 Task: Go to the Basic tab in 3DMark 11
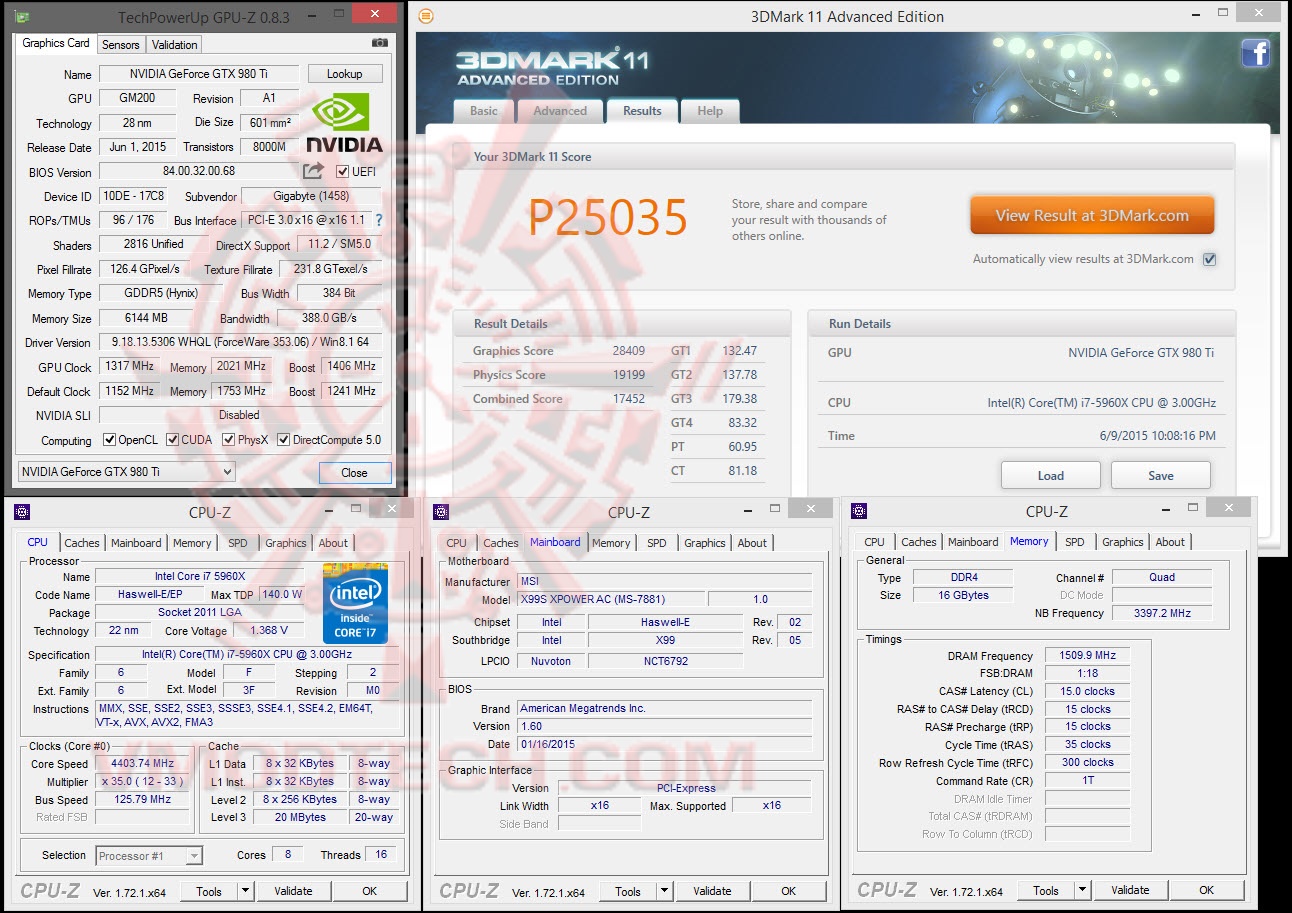point(484,111)
